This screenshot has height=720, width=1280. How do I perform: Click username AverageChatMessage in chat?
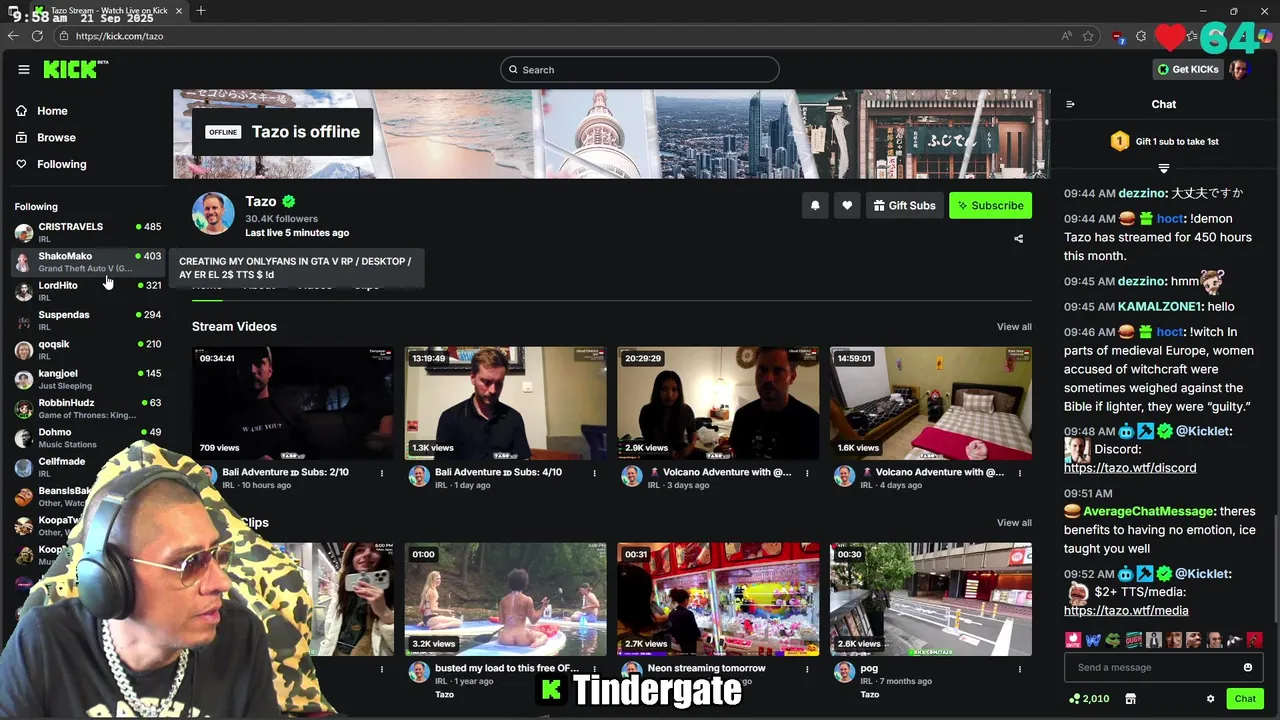coord(1149,511)
